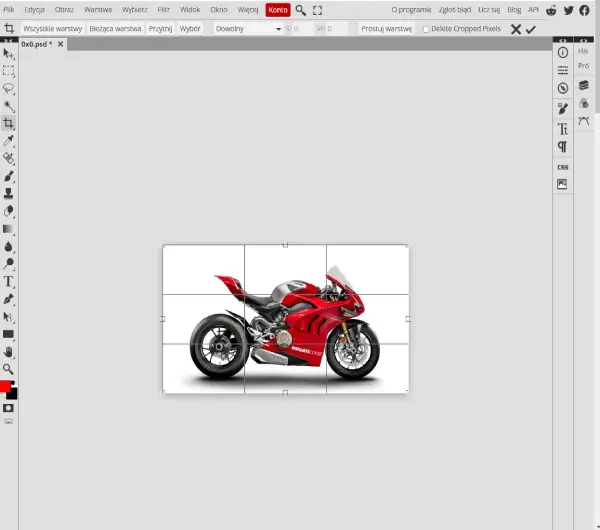Image resolution: width=600 pixels, height=530 pixels.
Task: Select the Hand tool
Action: coord(8,352)
